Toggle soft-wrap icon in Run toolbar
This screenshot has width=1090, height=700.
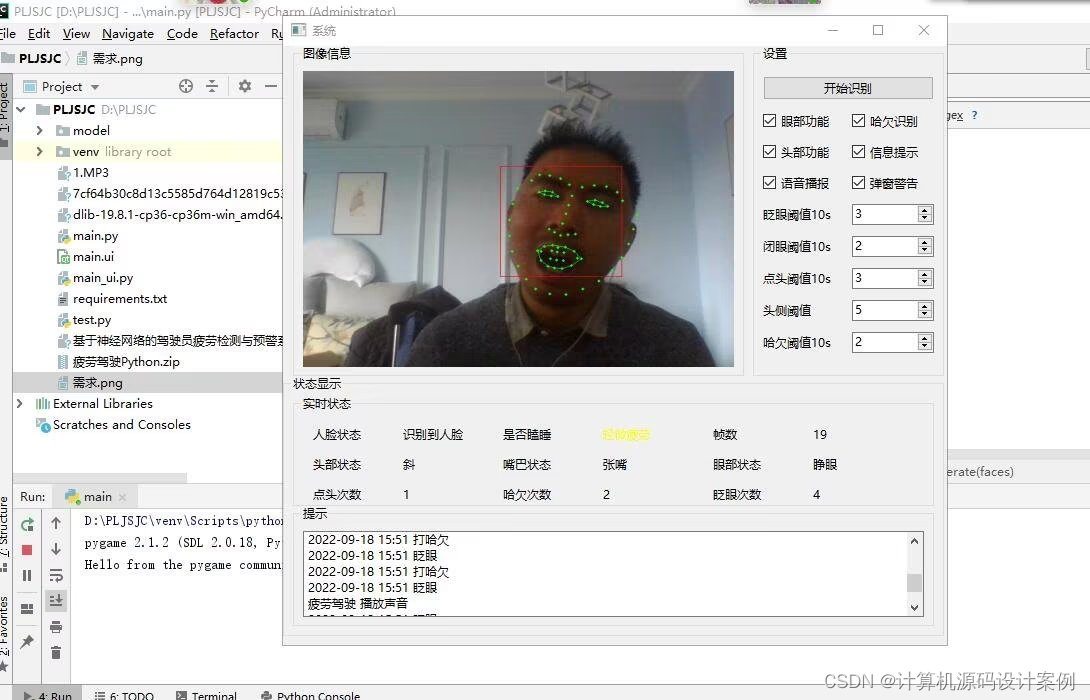click(56, 575)
